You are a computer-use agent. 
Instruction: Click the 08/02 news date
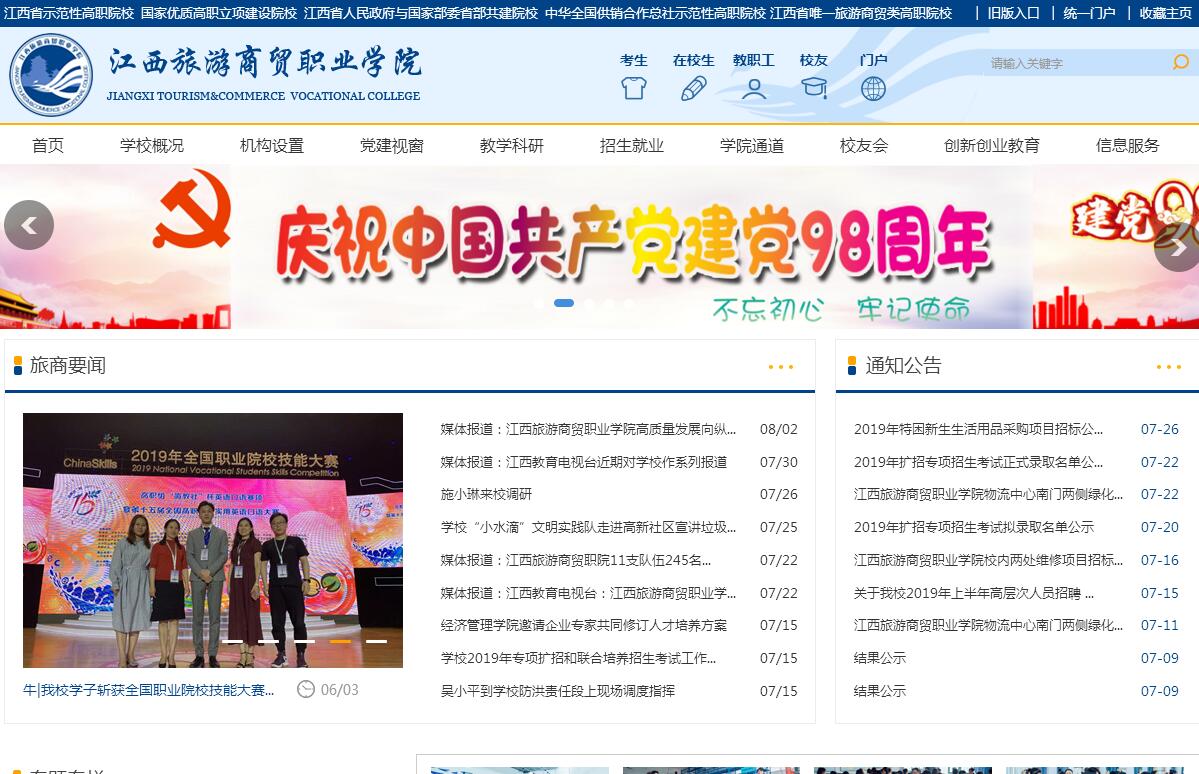tap(778, 429)
